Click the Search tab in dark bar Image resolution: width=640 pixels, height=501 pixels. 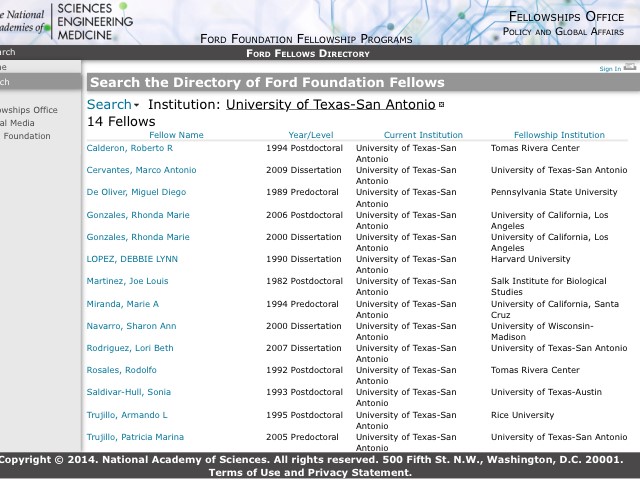[x=8, y=52]
